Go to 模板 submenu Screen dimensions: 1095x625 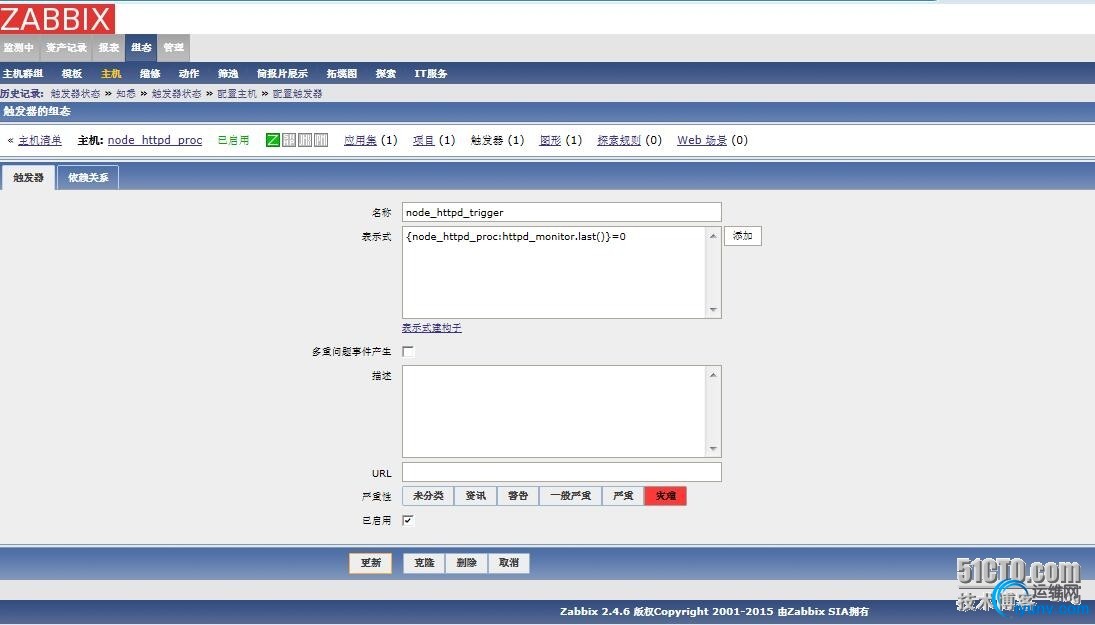[72, 73]
